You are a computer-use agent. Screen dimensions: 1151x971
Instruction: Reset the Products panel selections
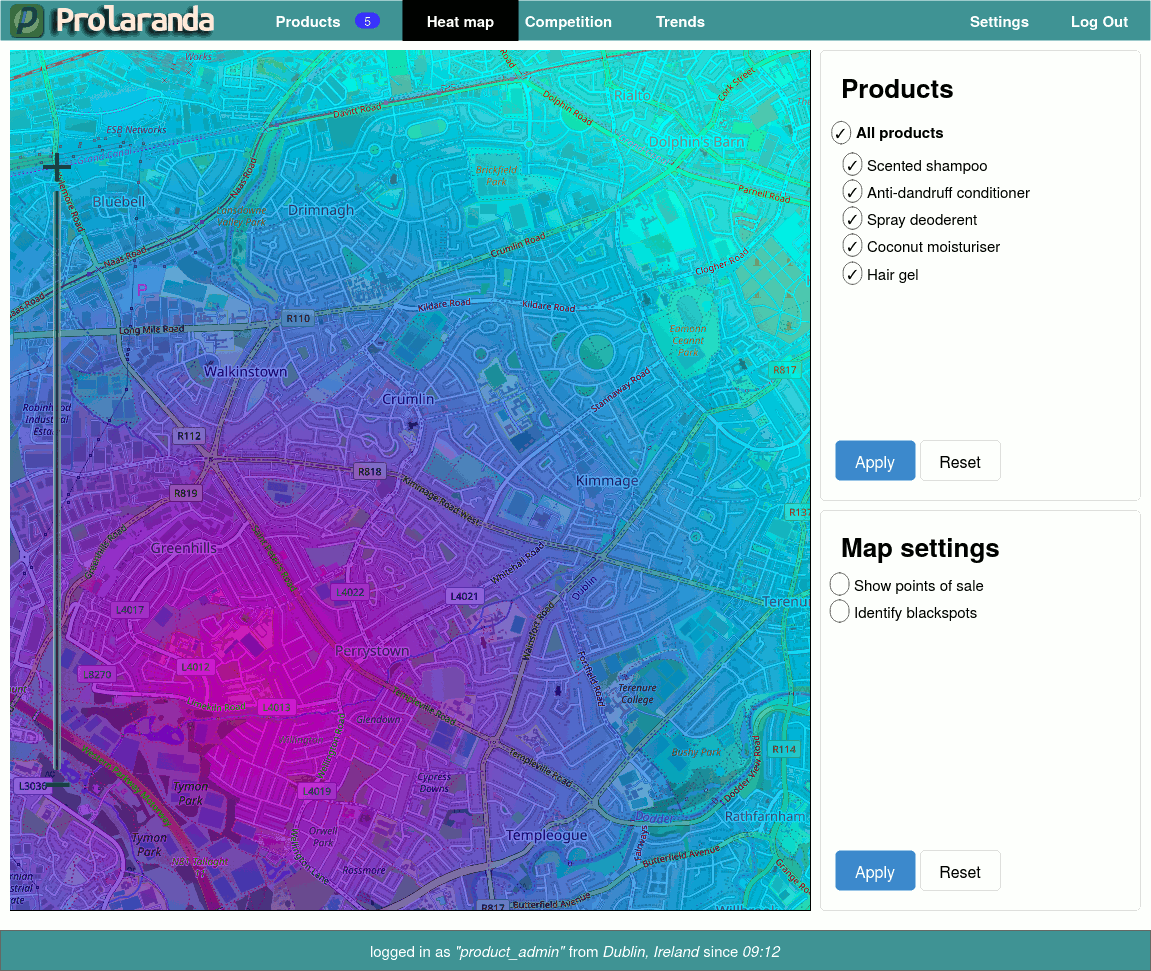coord(960,461)
